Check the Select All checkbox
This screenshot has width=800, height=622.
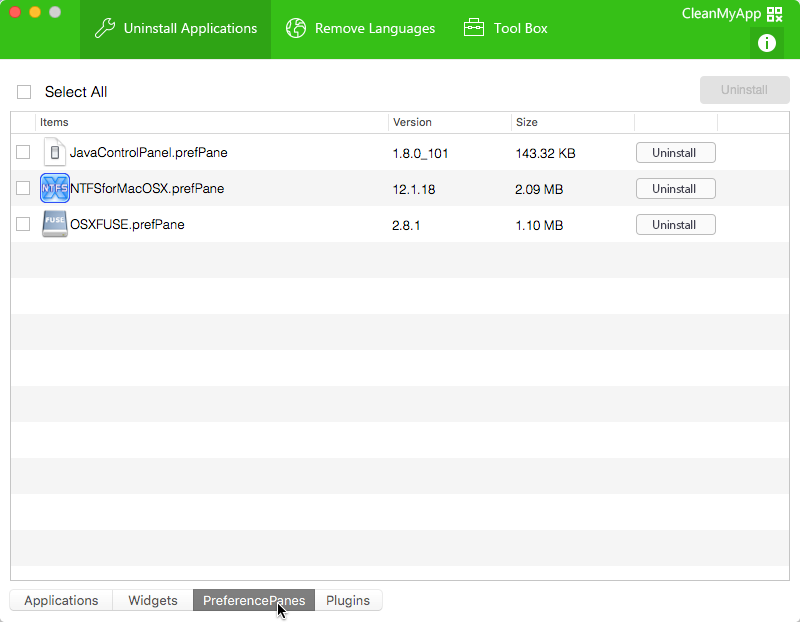tap(24, 92)
